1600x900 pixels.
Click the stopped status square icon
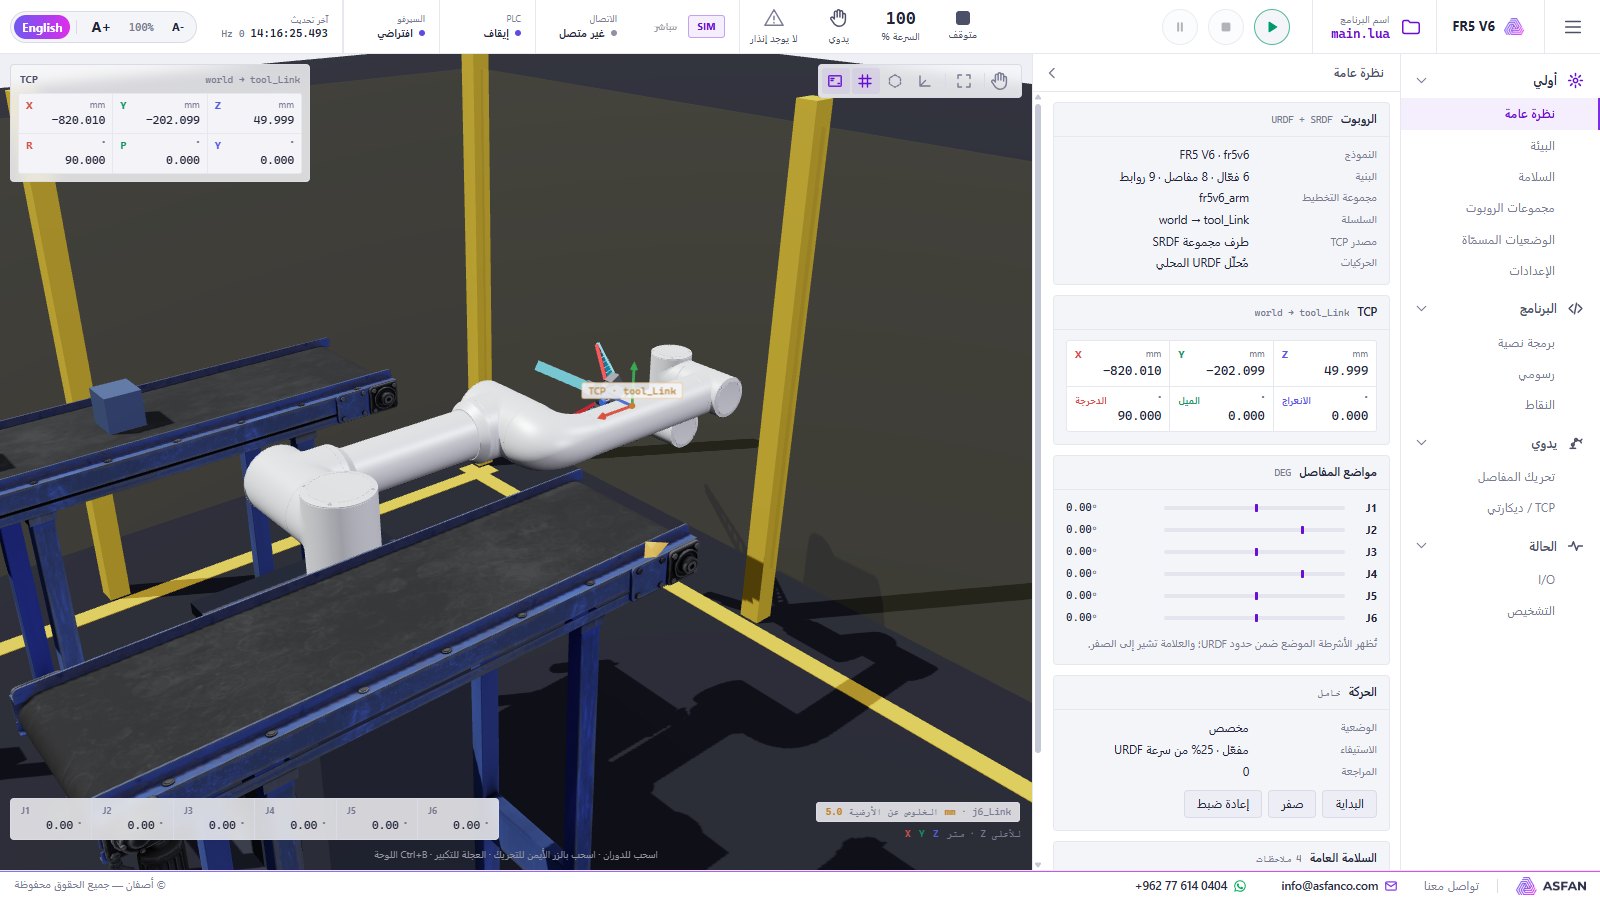point(963,18)
